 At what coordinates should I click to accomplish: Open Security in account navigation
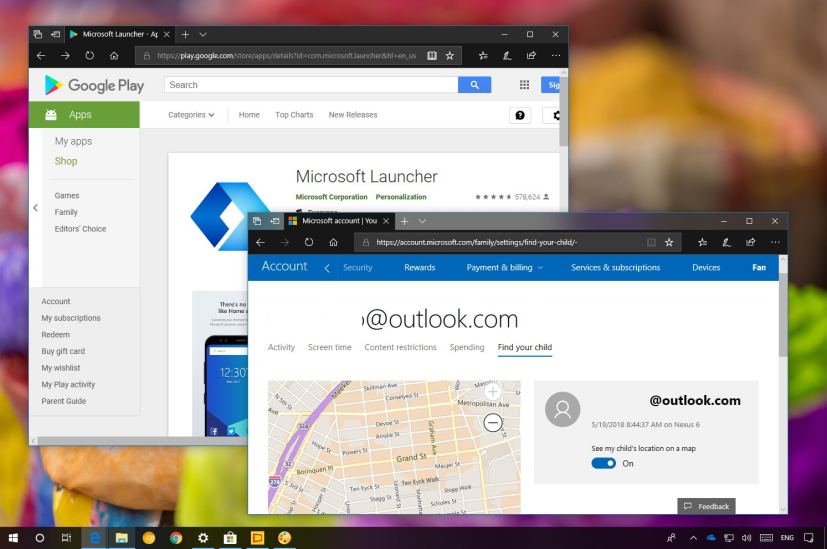358,267
